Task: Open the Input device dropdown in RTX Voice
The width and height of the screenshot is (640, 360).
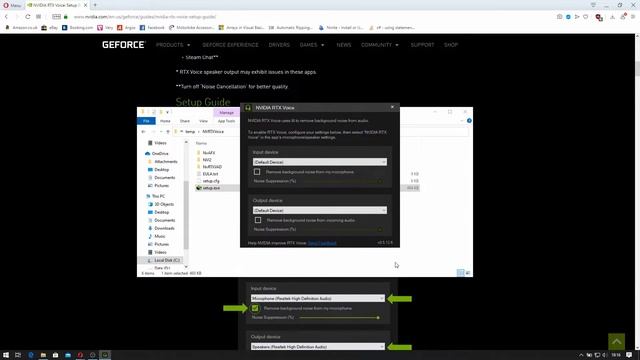Action: click(320, 162)
